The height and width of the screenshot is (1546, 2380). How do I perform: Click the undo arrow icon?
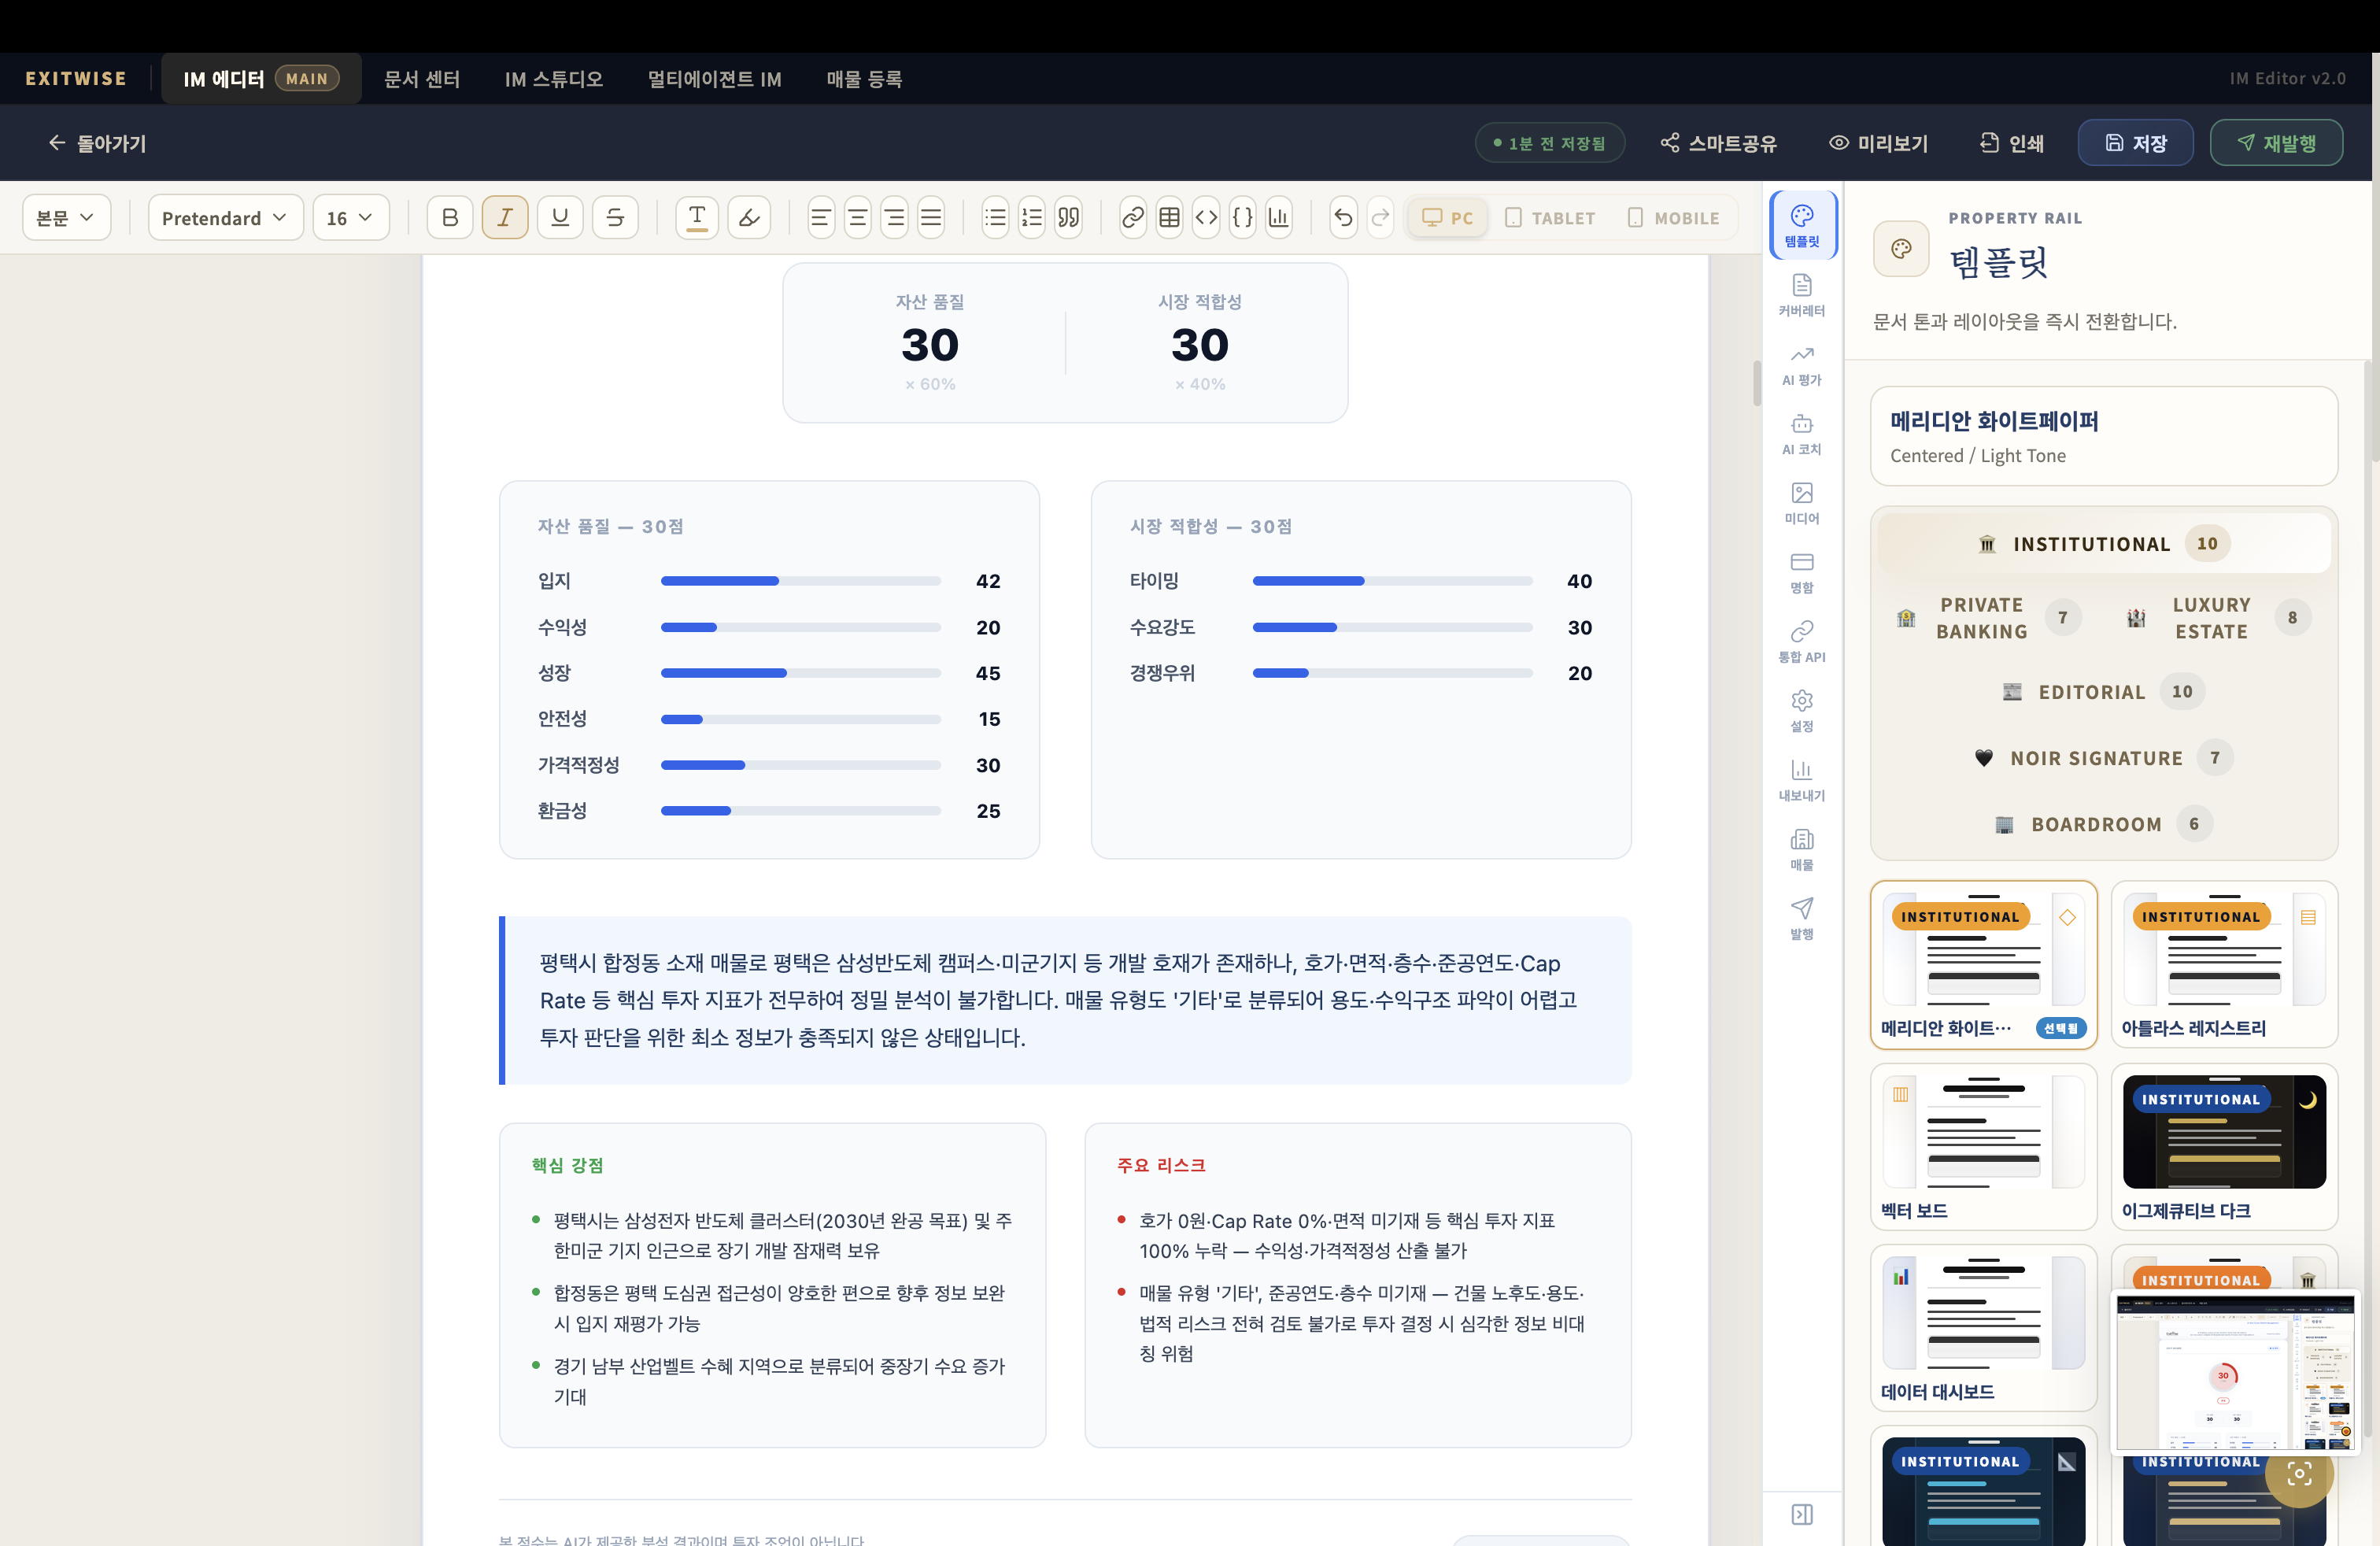tap(1343, 217)
